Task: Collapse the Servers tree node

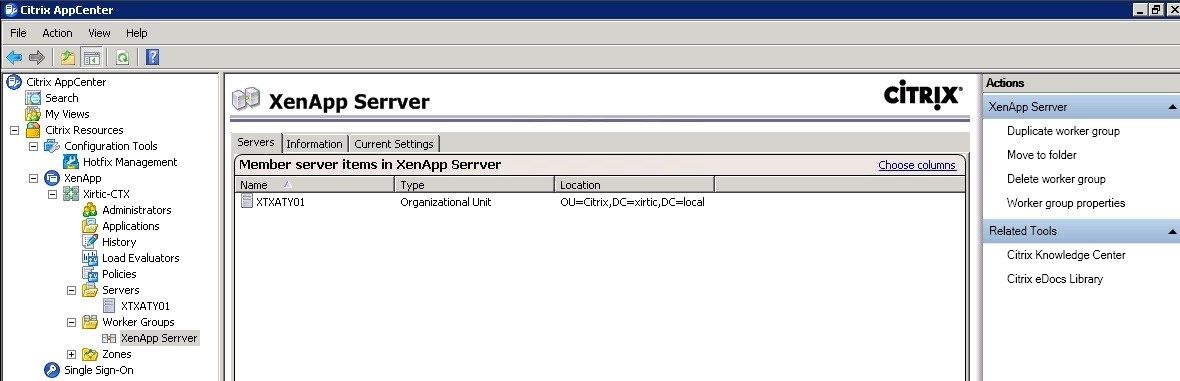Action: [x=71, y=290]
